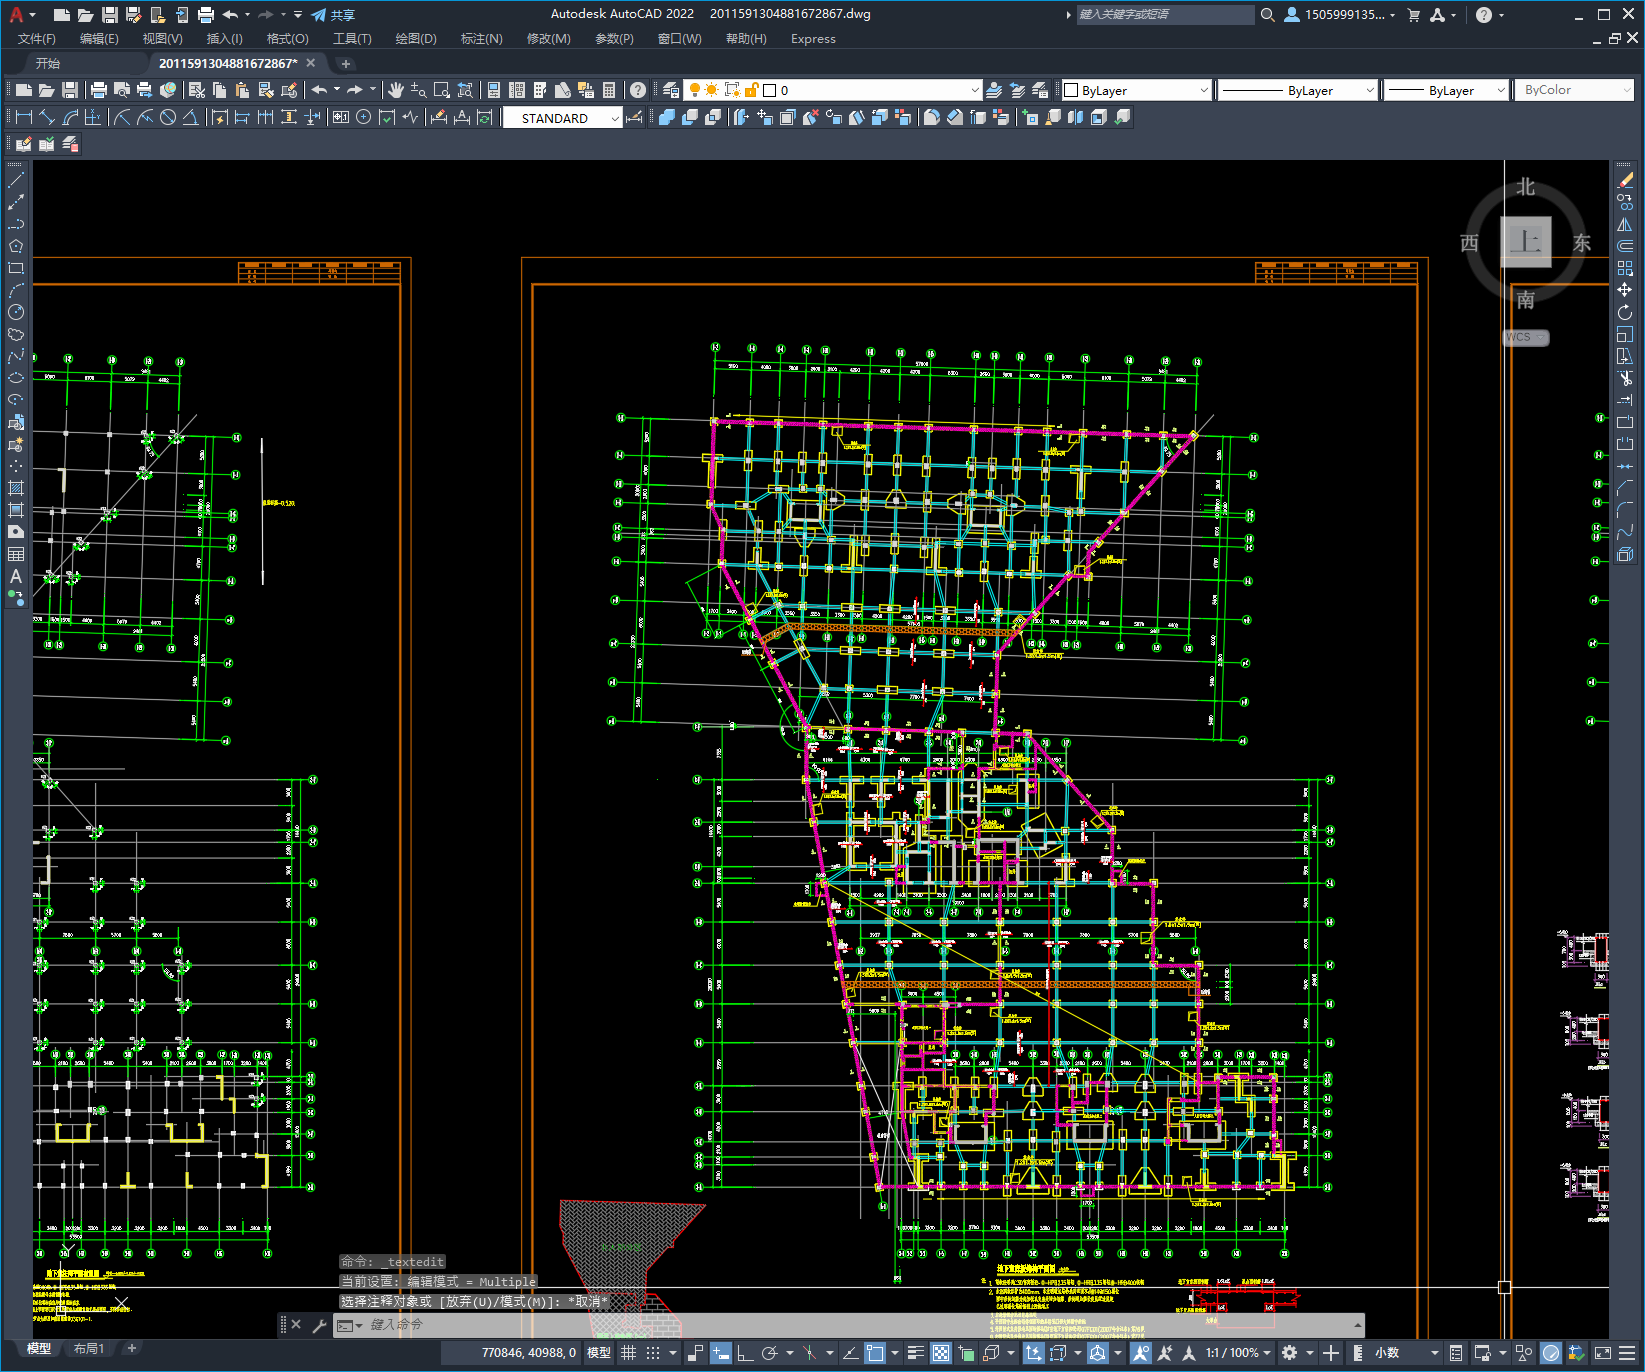Open the 绘图(D) menu
1645x1372 pixels.
[416, 38]
